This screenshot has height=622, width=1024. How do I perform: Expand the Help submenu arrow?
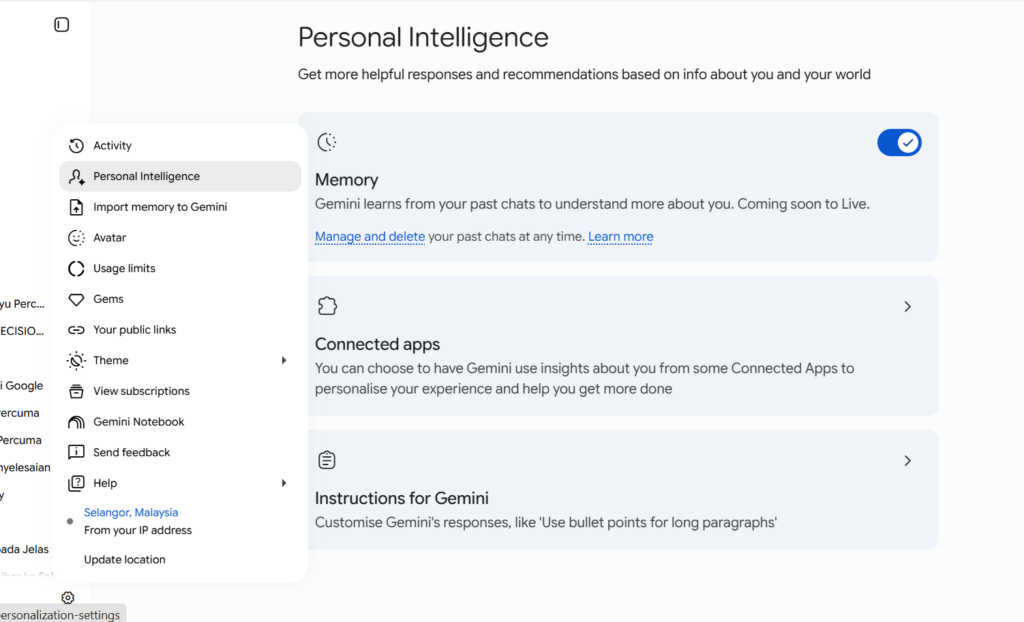tap(284, 483)
